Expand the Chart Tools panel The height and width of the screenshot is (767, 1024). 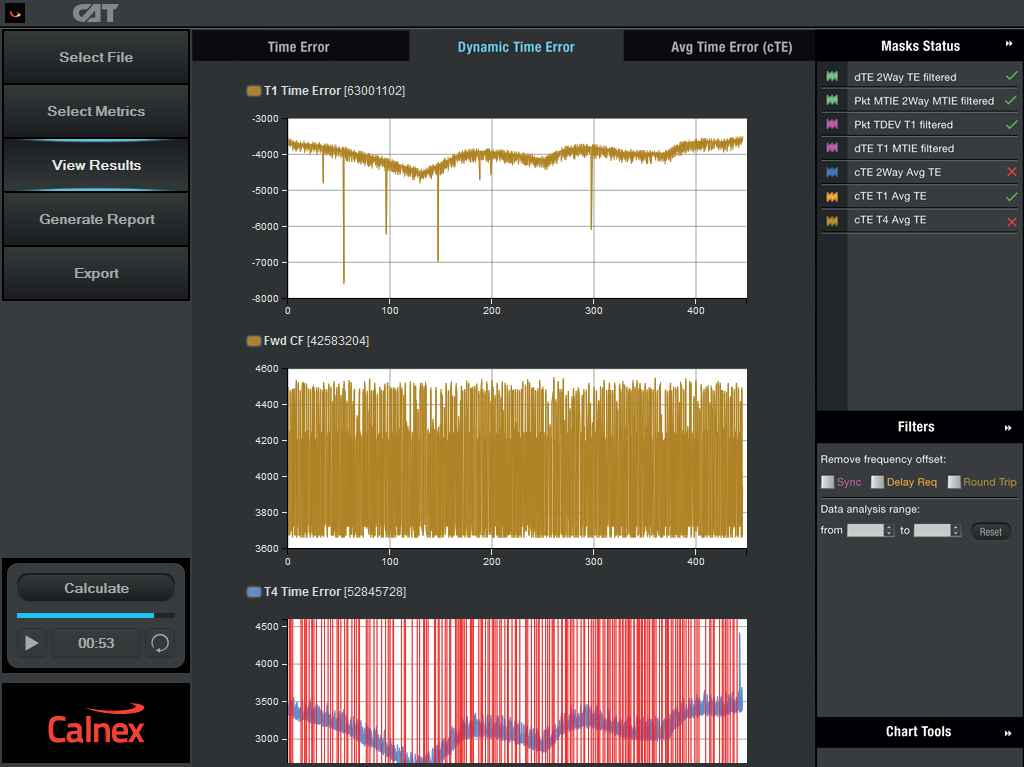click(x=1009, y=732)
